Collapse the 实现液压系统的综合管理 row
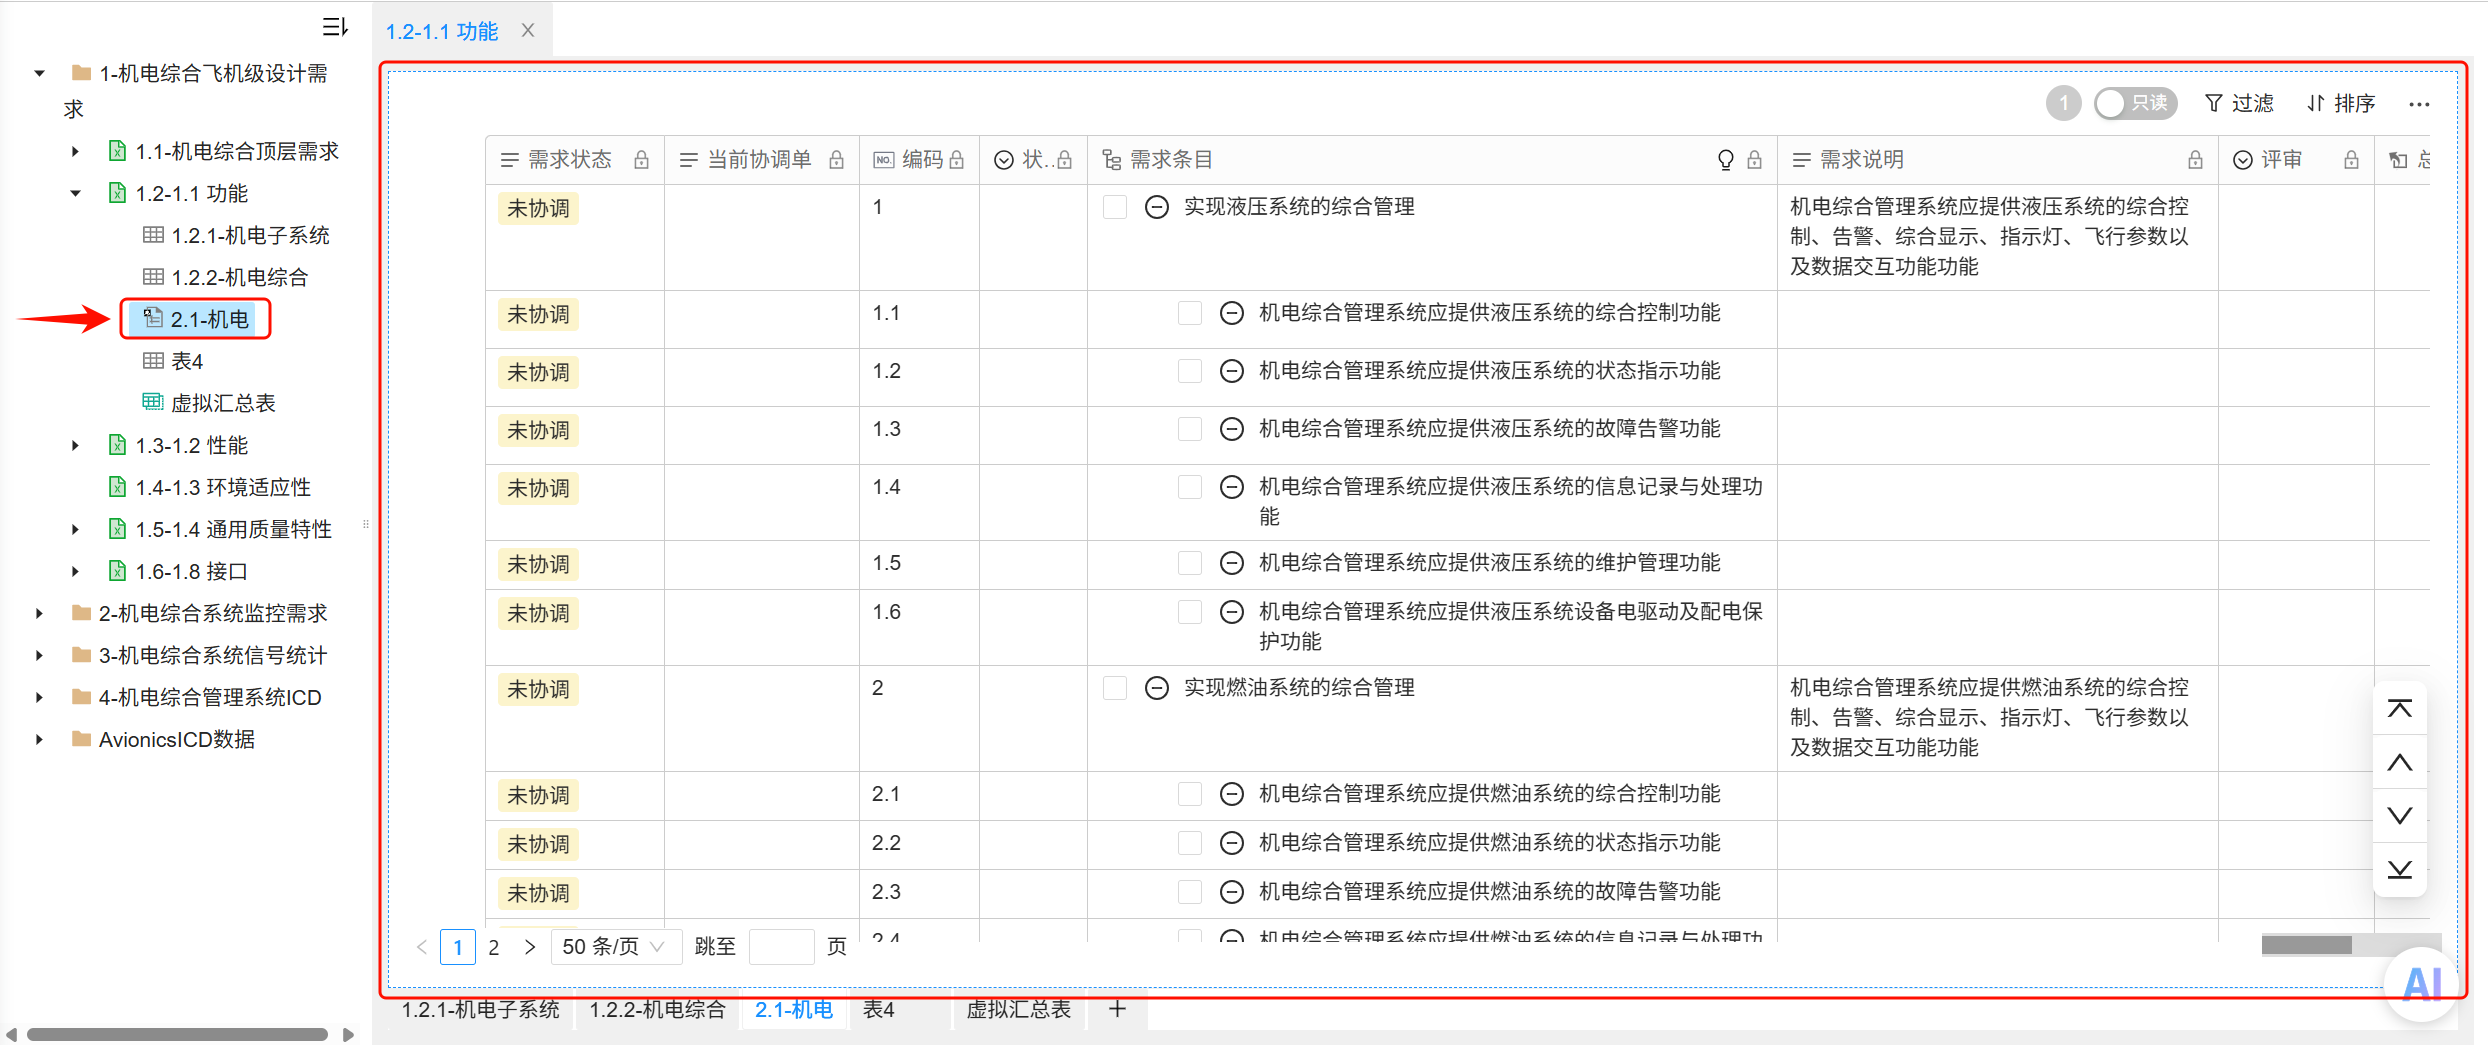 coord(1157,207)
